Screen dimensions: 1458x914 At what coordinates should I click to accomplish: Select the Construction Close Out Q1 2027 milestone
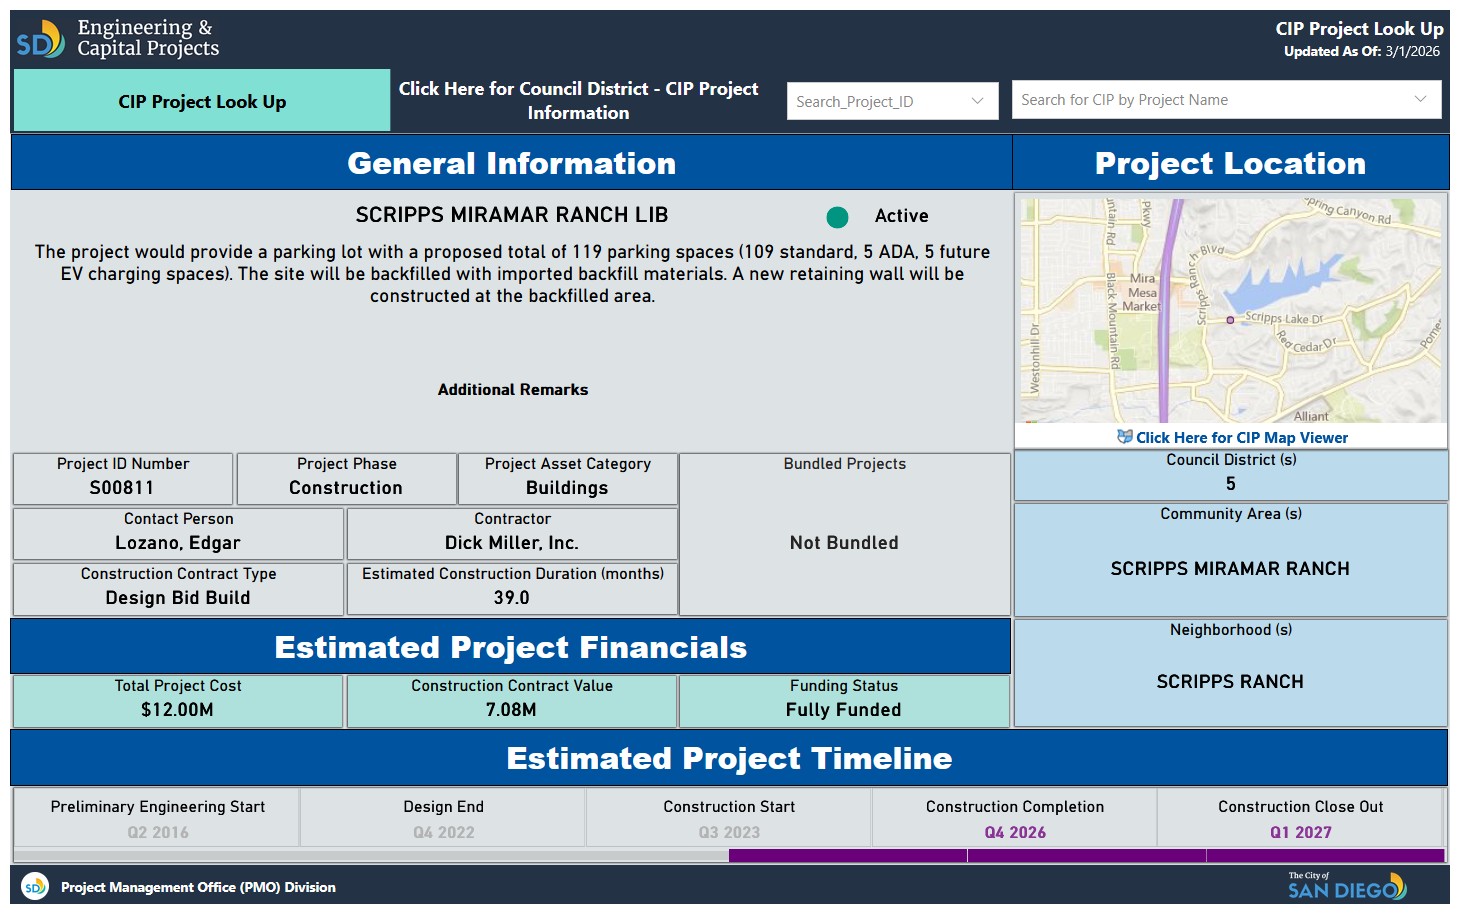coord(1300,819)
